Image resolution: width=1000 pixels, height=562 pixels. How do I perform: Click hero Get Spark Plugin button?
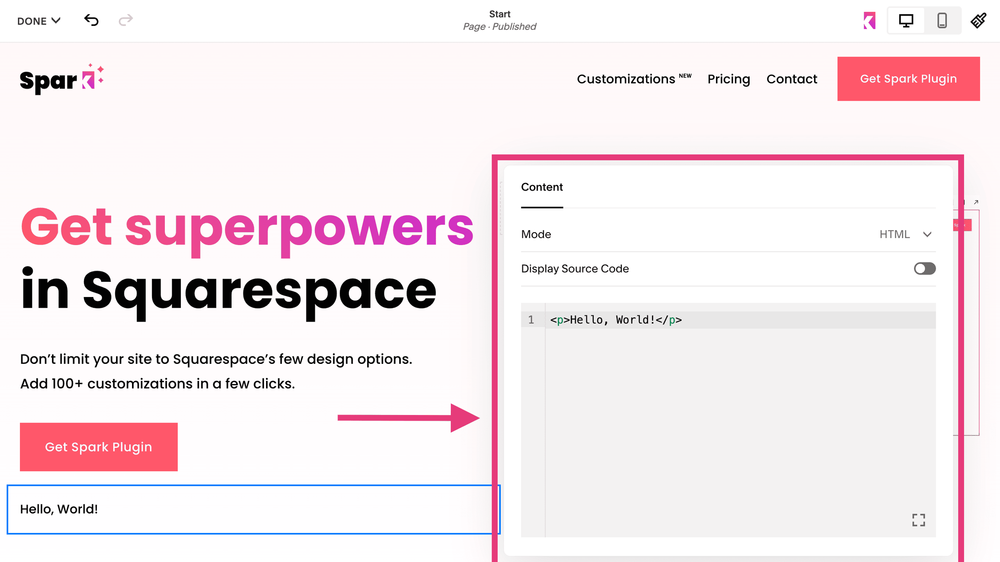coord(99,447)
